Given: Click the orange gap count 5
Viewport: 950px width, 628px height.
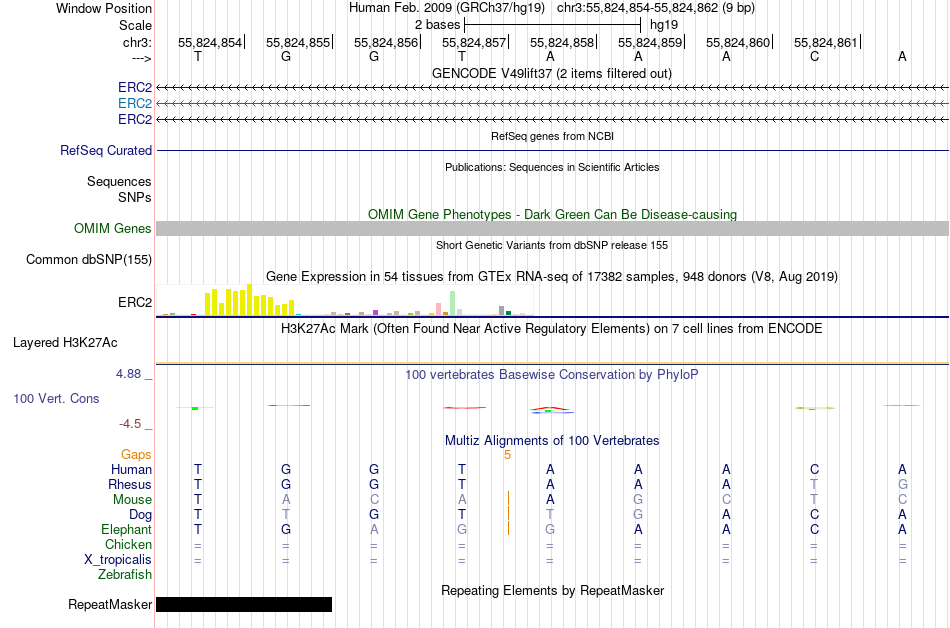Looking at the screenshot, I should tap(508, 455).
